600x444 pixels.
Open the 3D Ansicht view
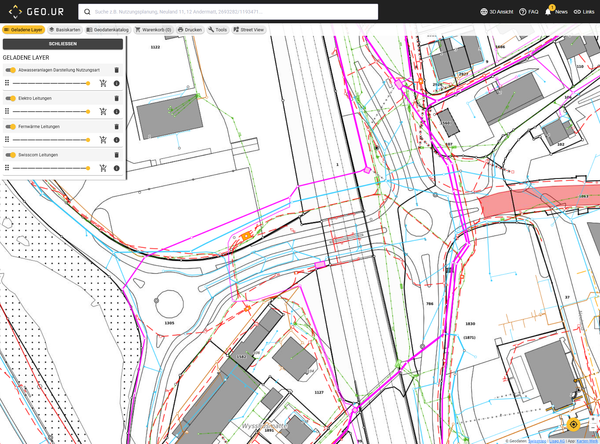point(497,12)
